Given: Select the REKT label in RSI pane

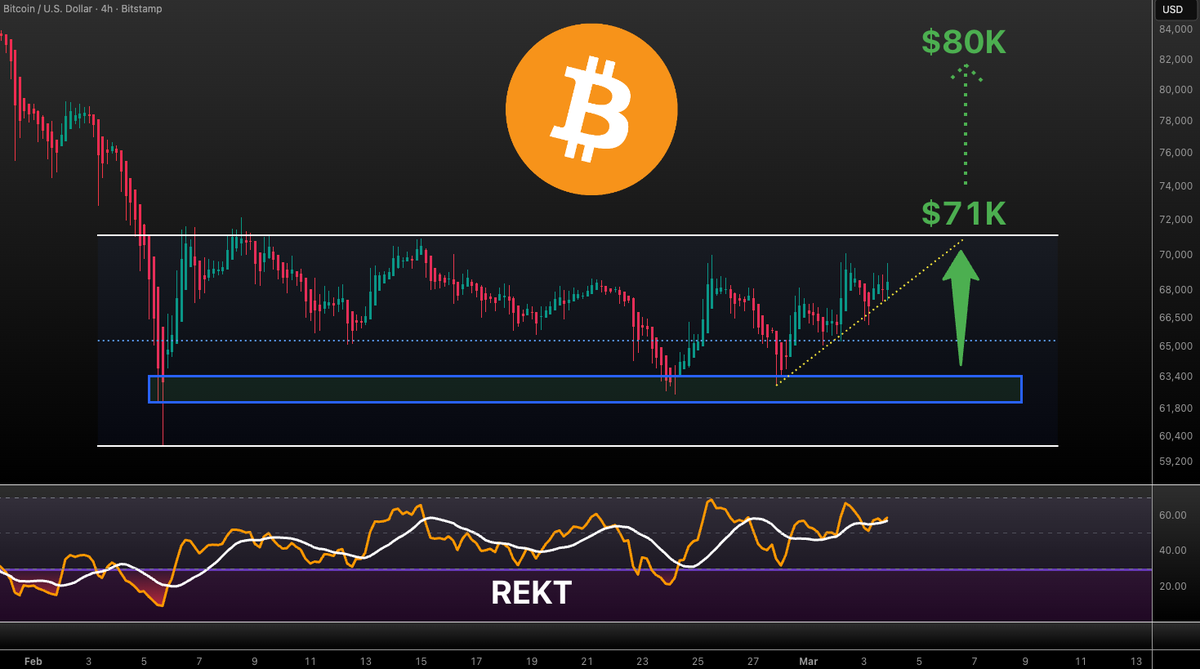Looking at the screenshot, I should pos(531,594).
